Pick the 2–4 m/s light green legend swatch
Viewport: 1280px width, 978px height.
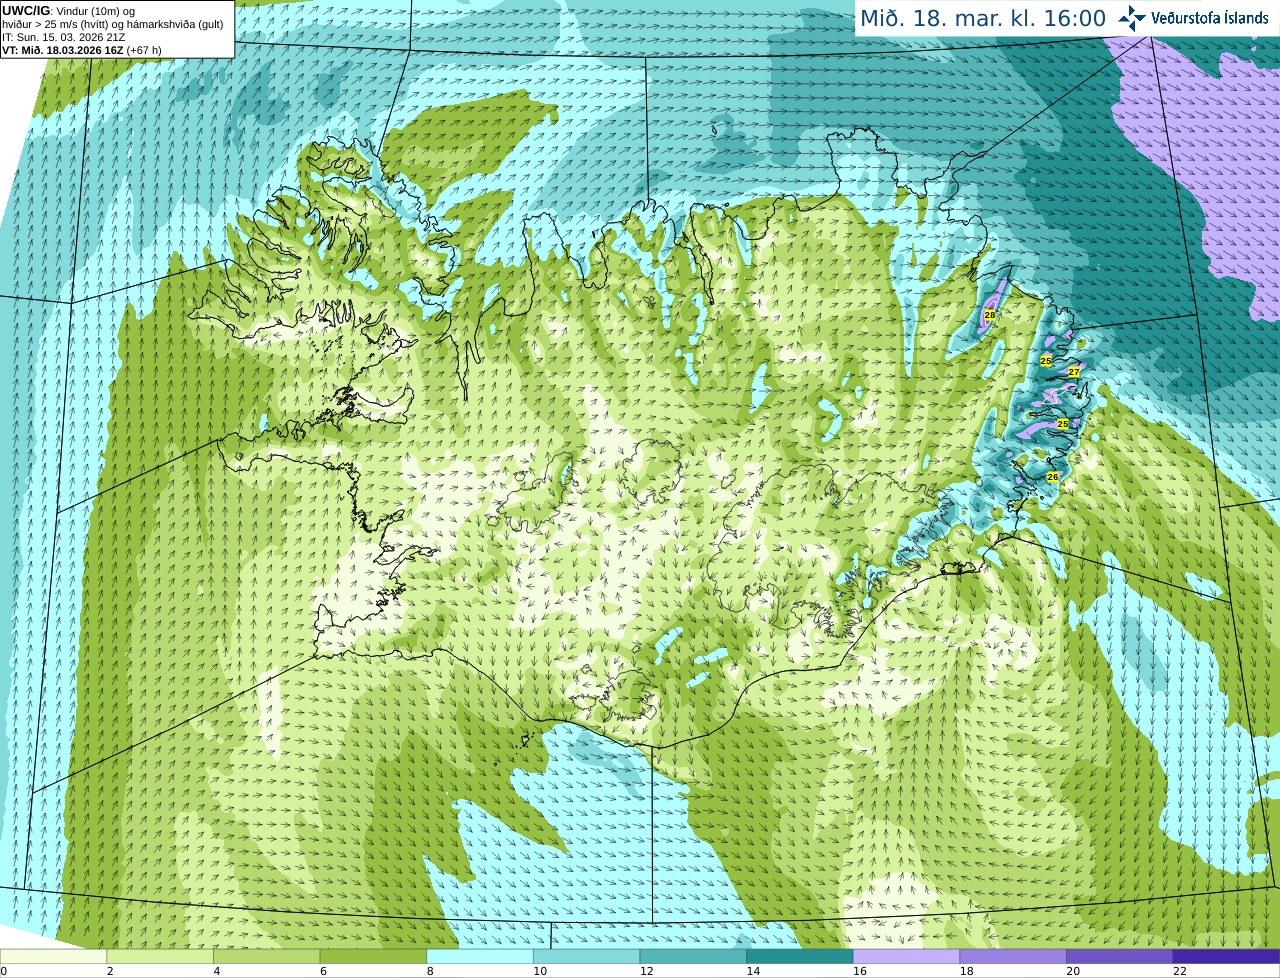(x=160, y=956)
